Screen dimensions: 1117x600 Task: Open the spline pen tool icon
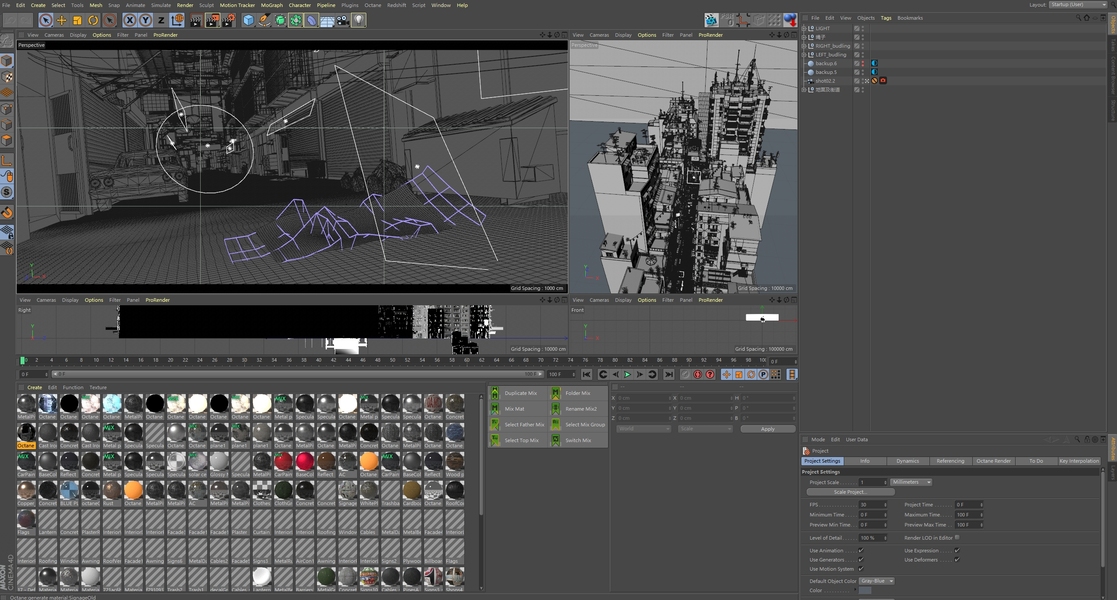tap(264, 20)
